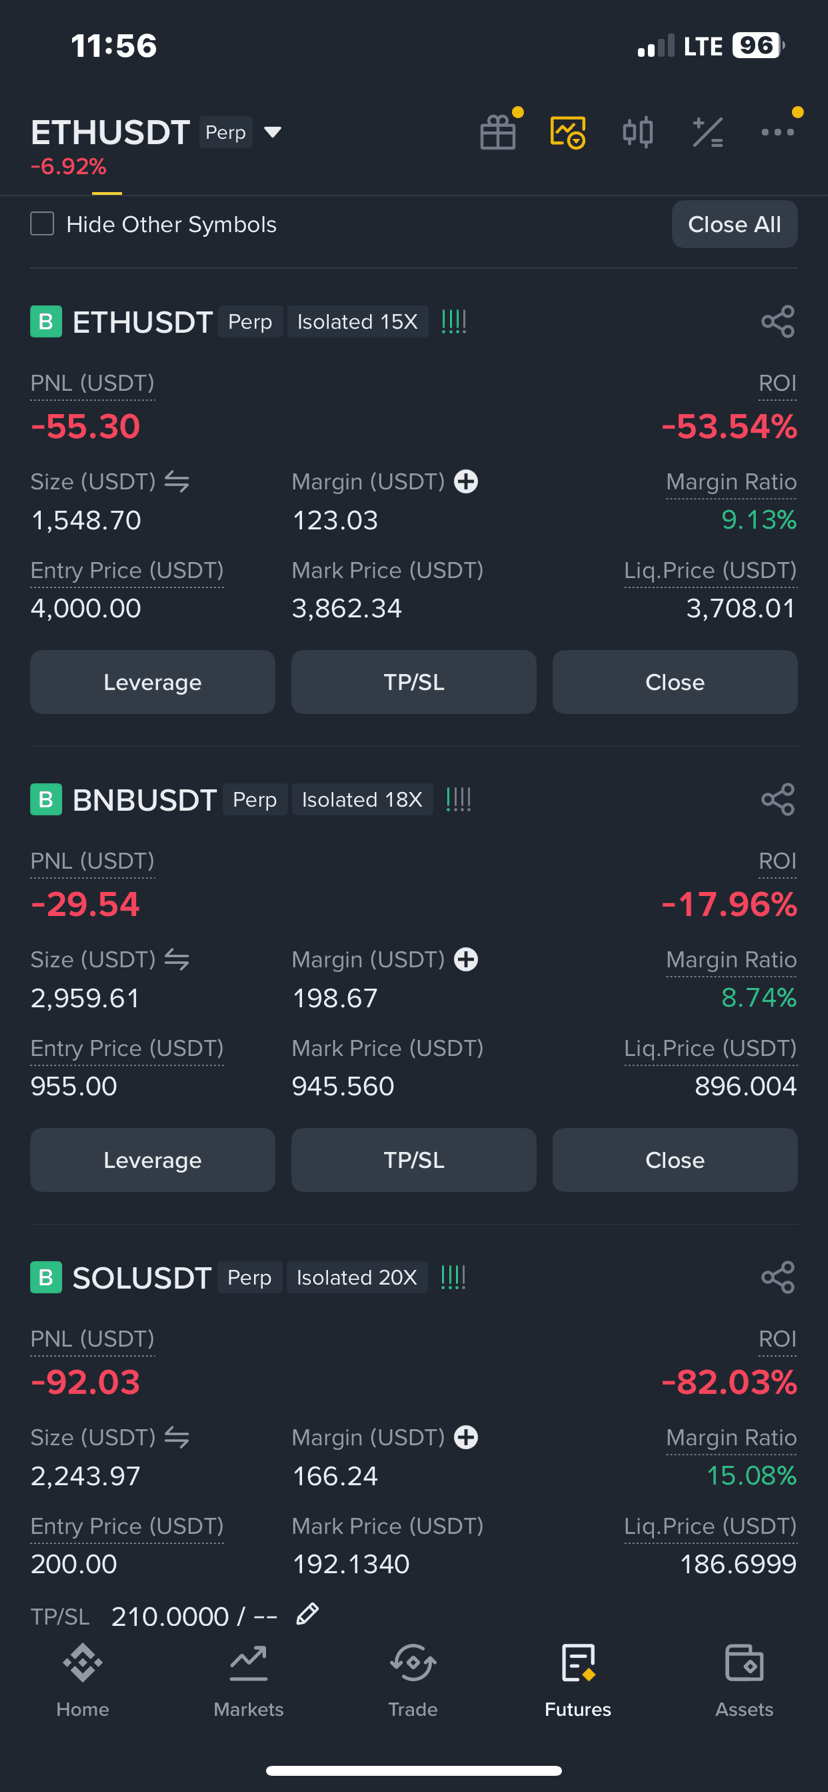The image size is (828, 1792).
Task: Share the ETHUSDT position
Action: (x=778, y=322)
